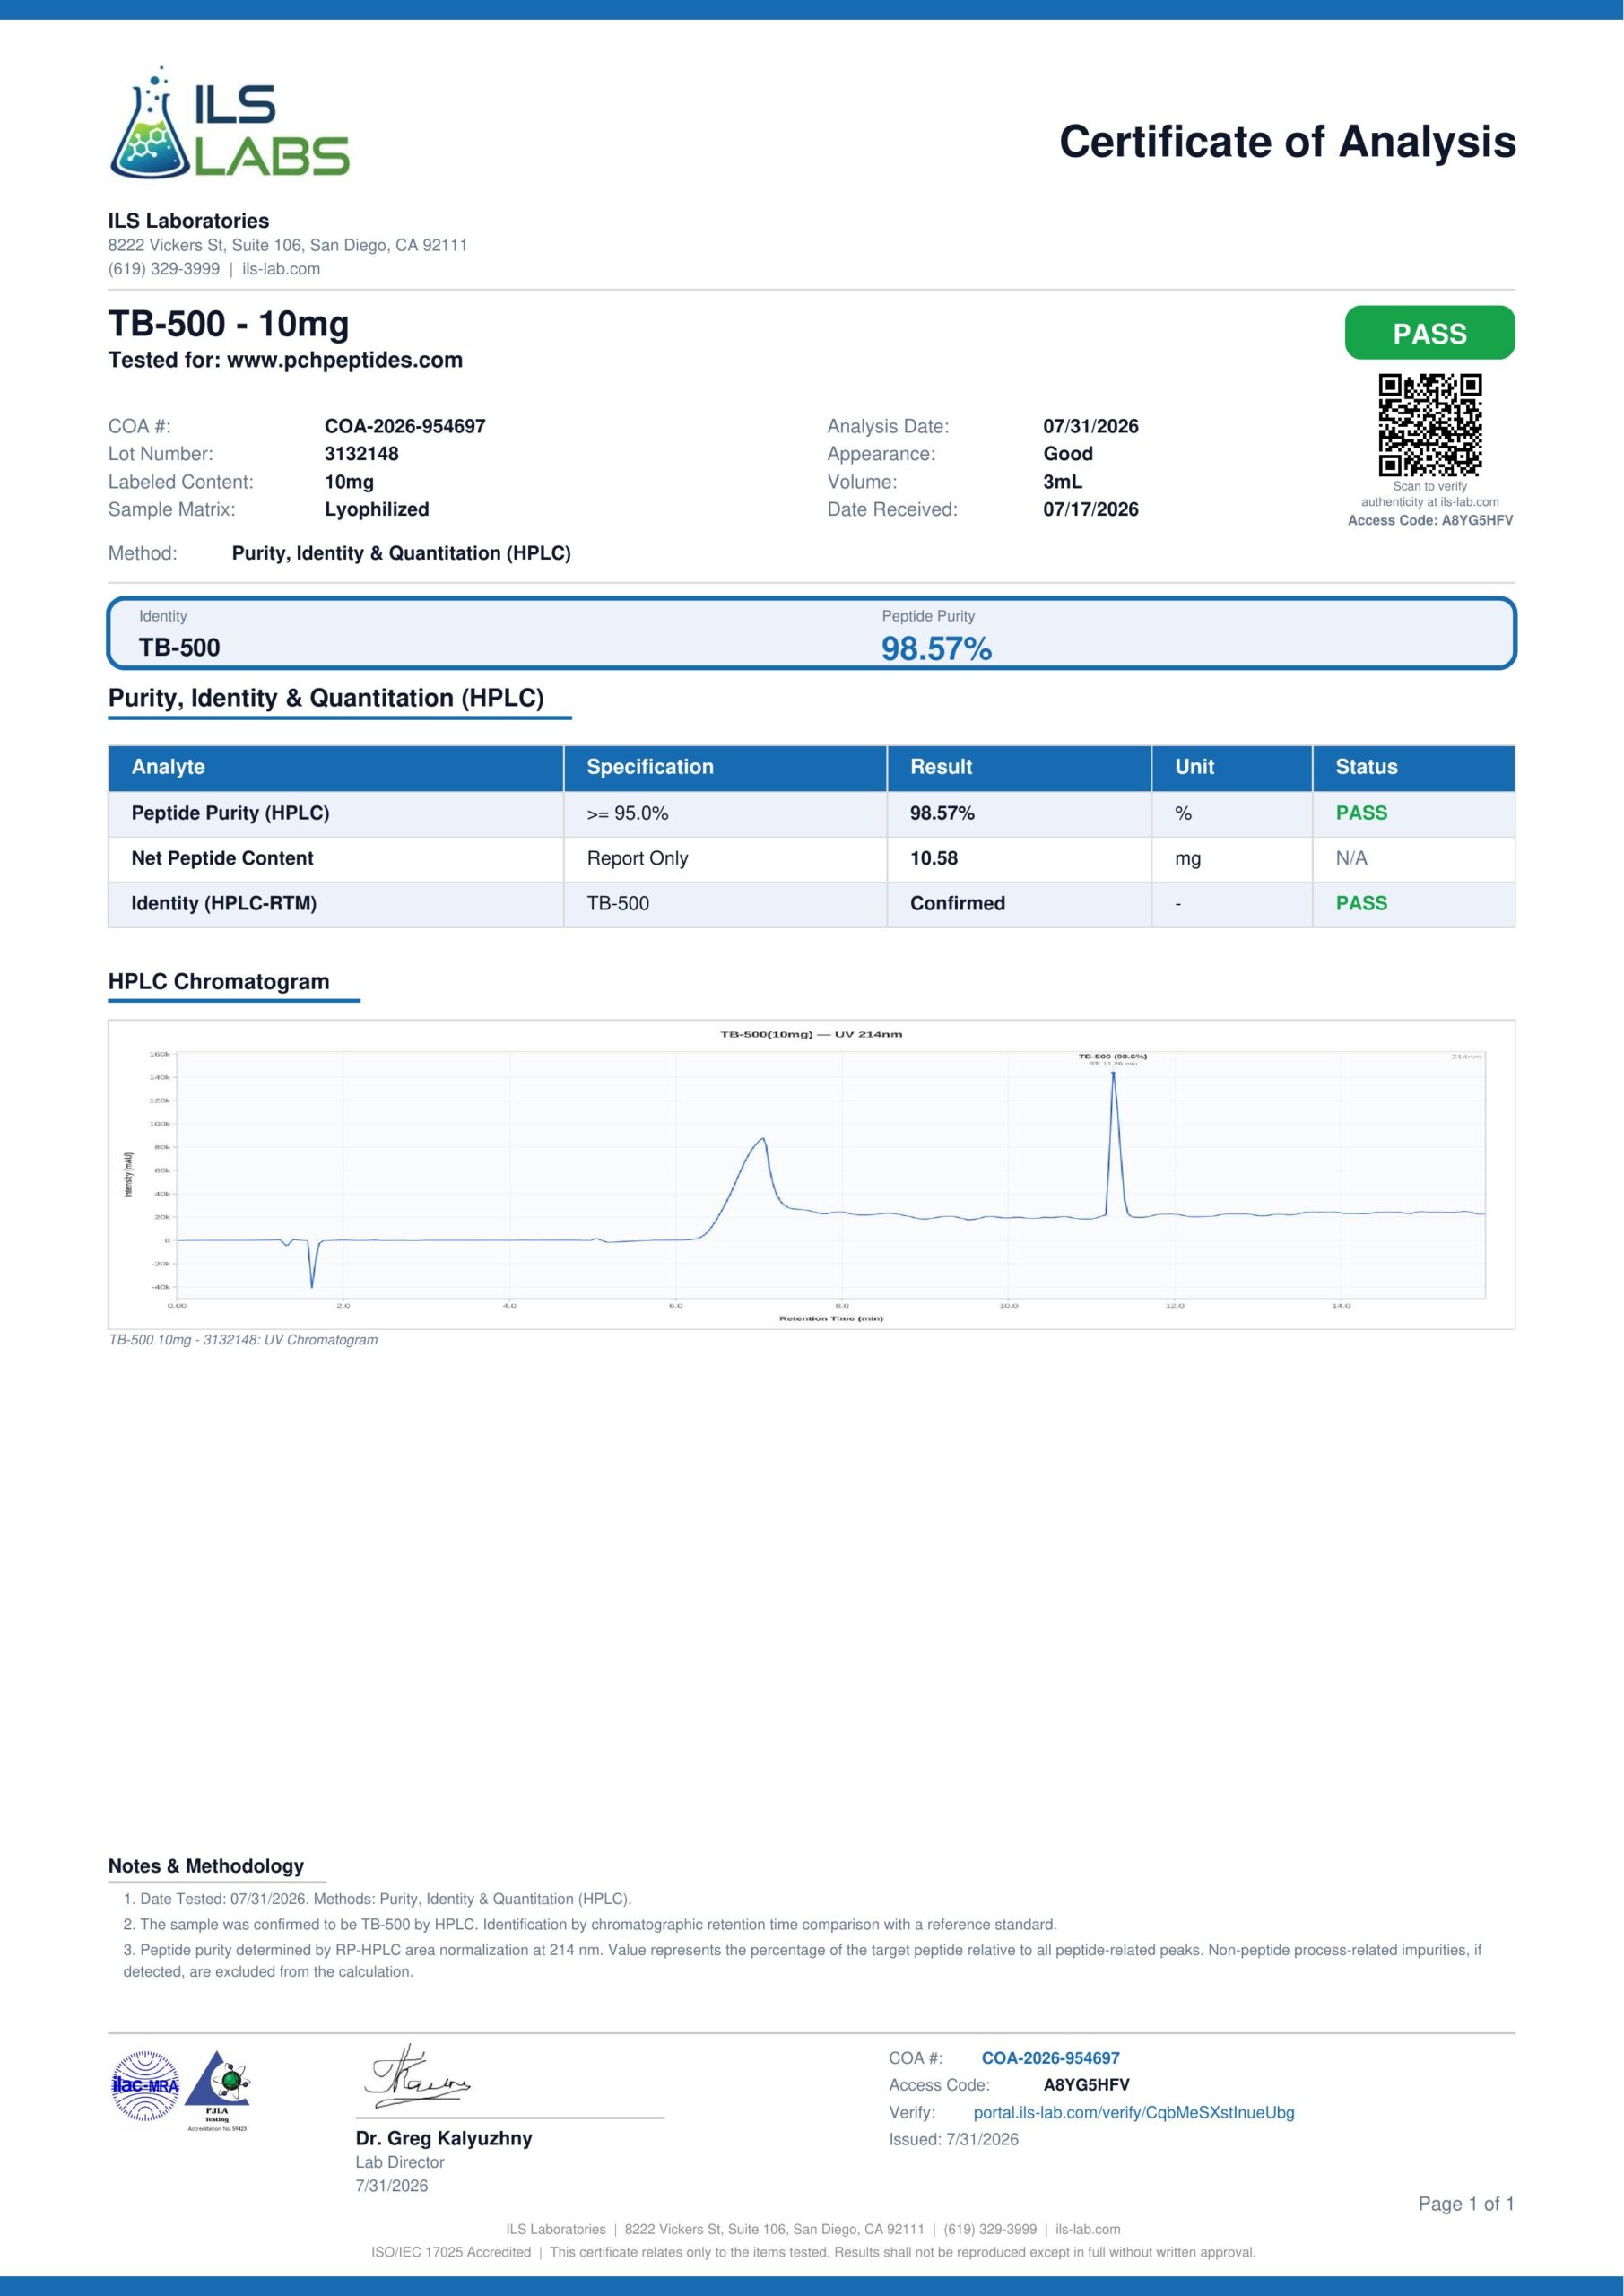The width and height of the screenshot is (1624, 2296).
Task: Click Date Received value 07/17/2026
Action: 1090,509
